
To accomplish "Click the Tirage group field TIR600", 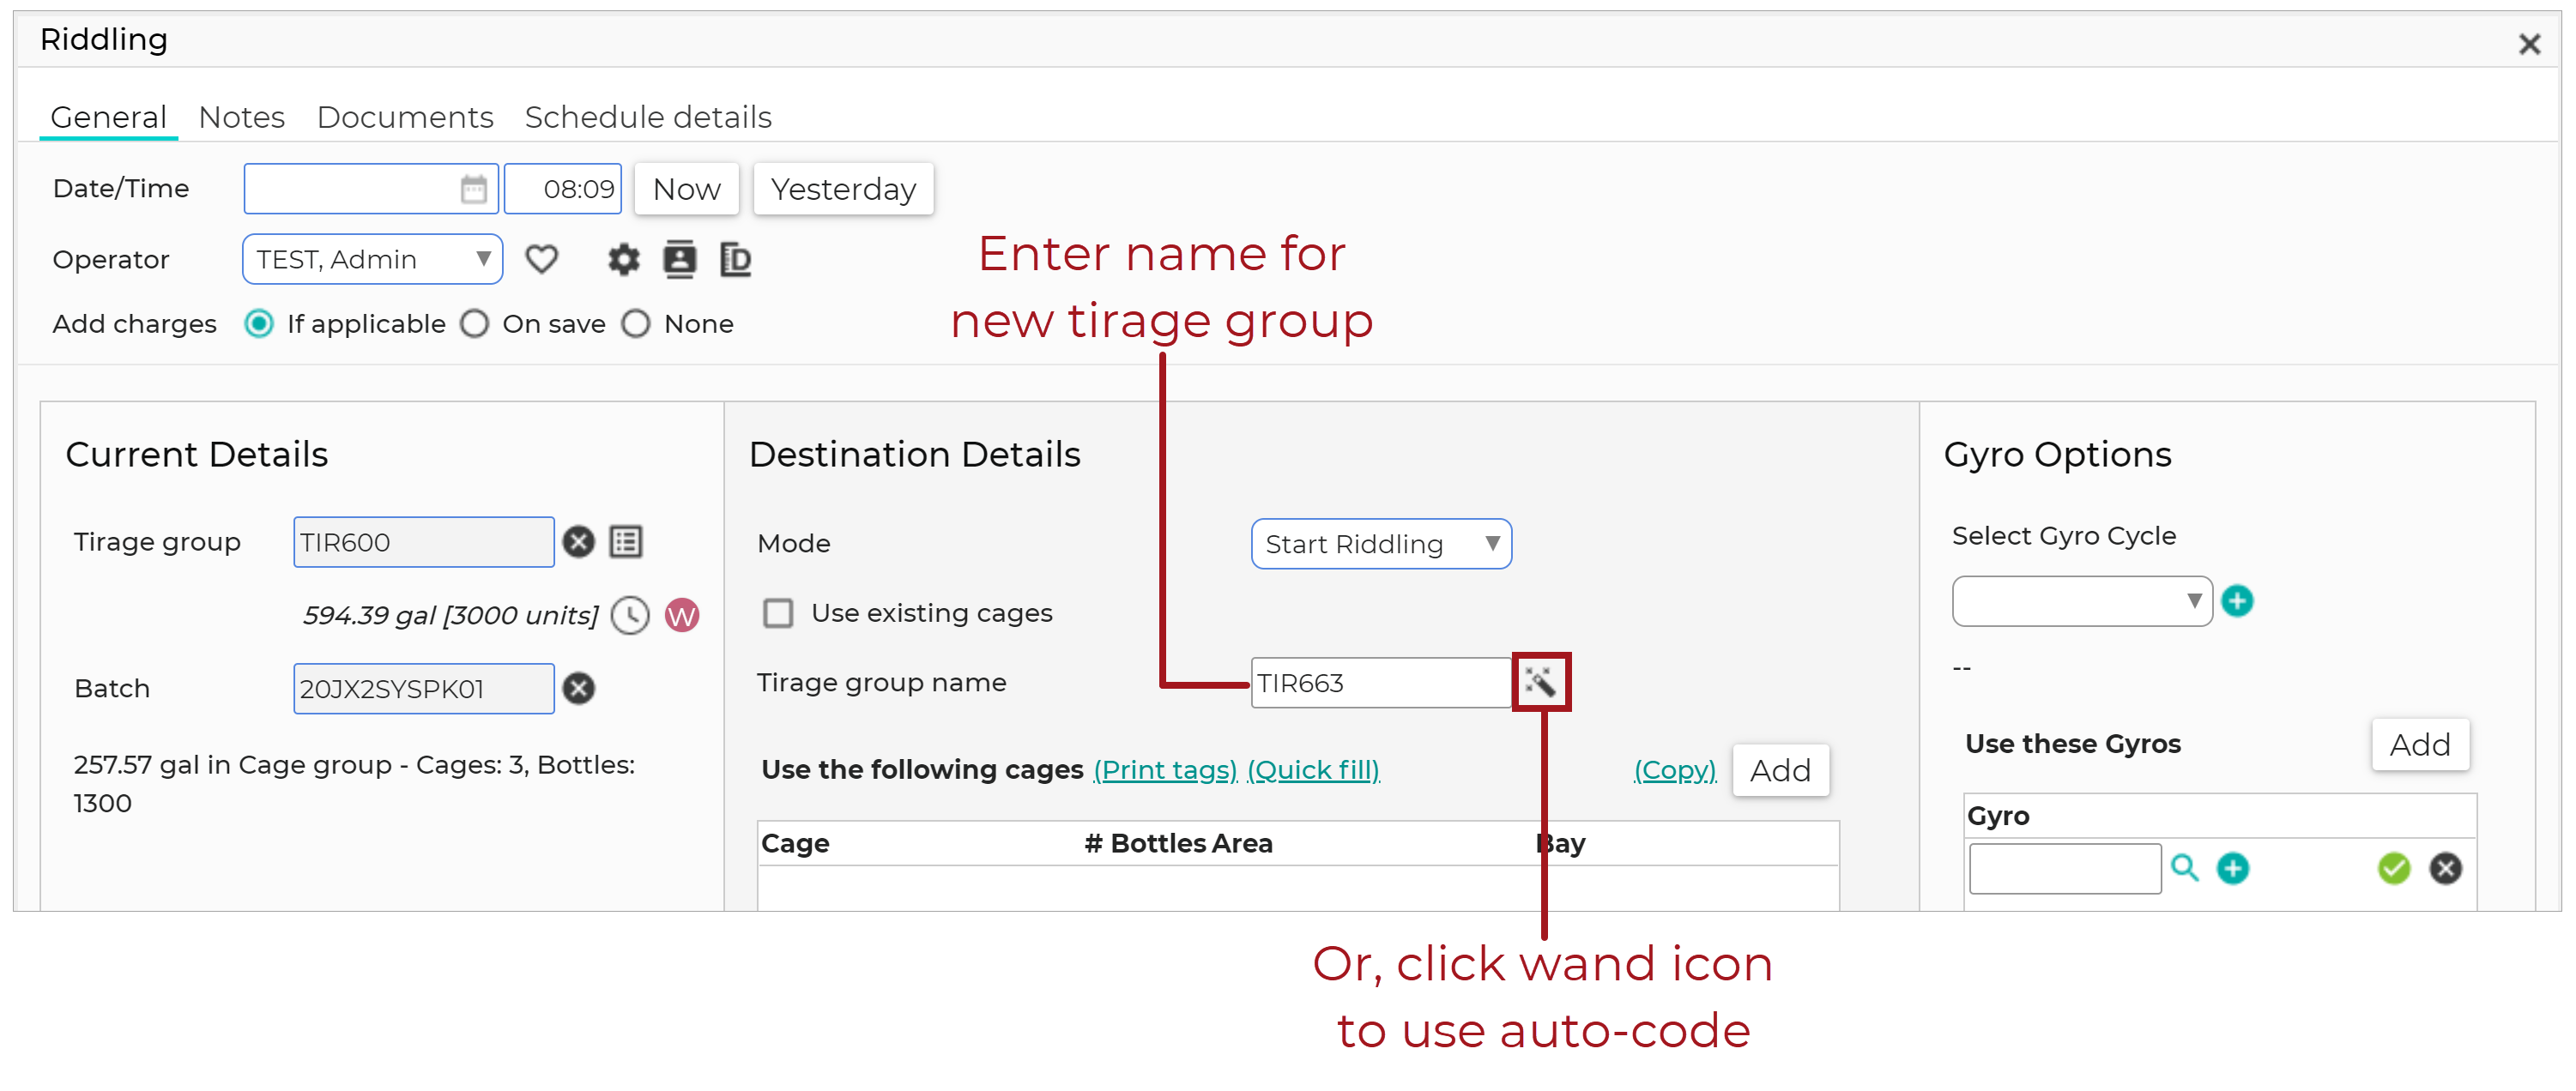I will pos(424,542).
